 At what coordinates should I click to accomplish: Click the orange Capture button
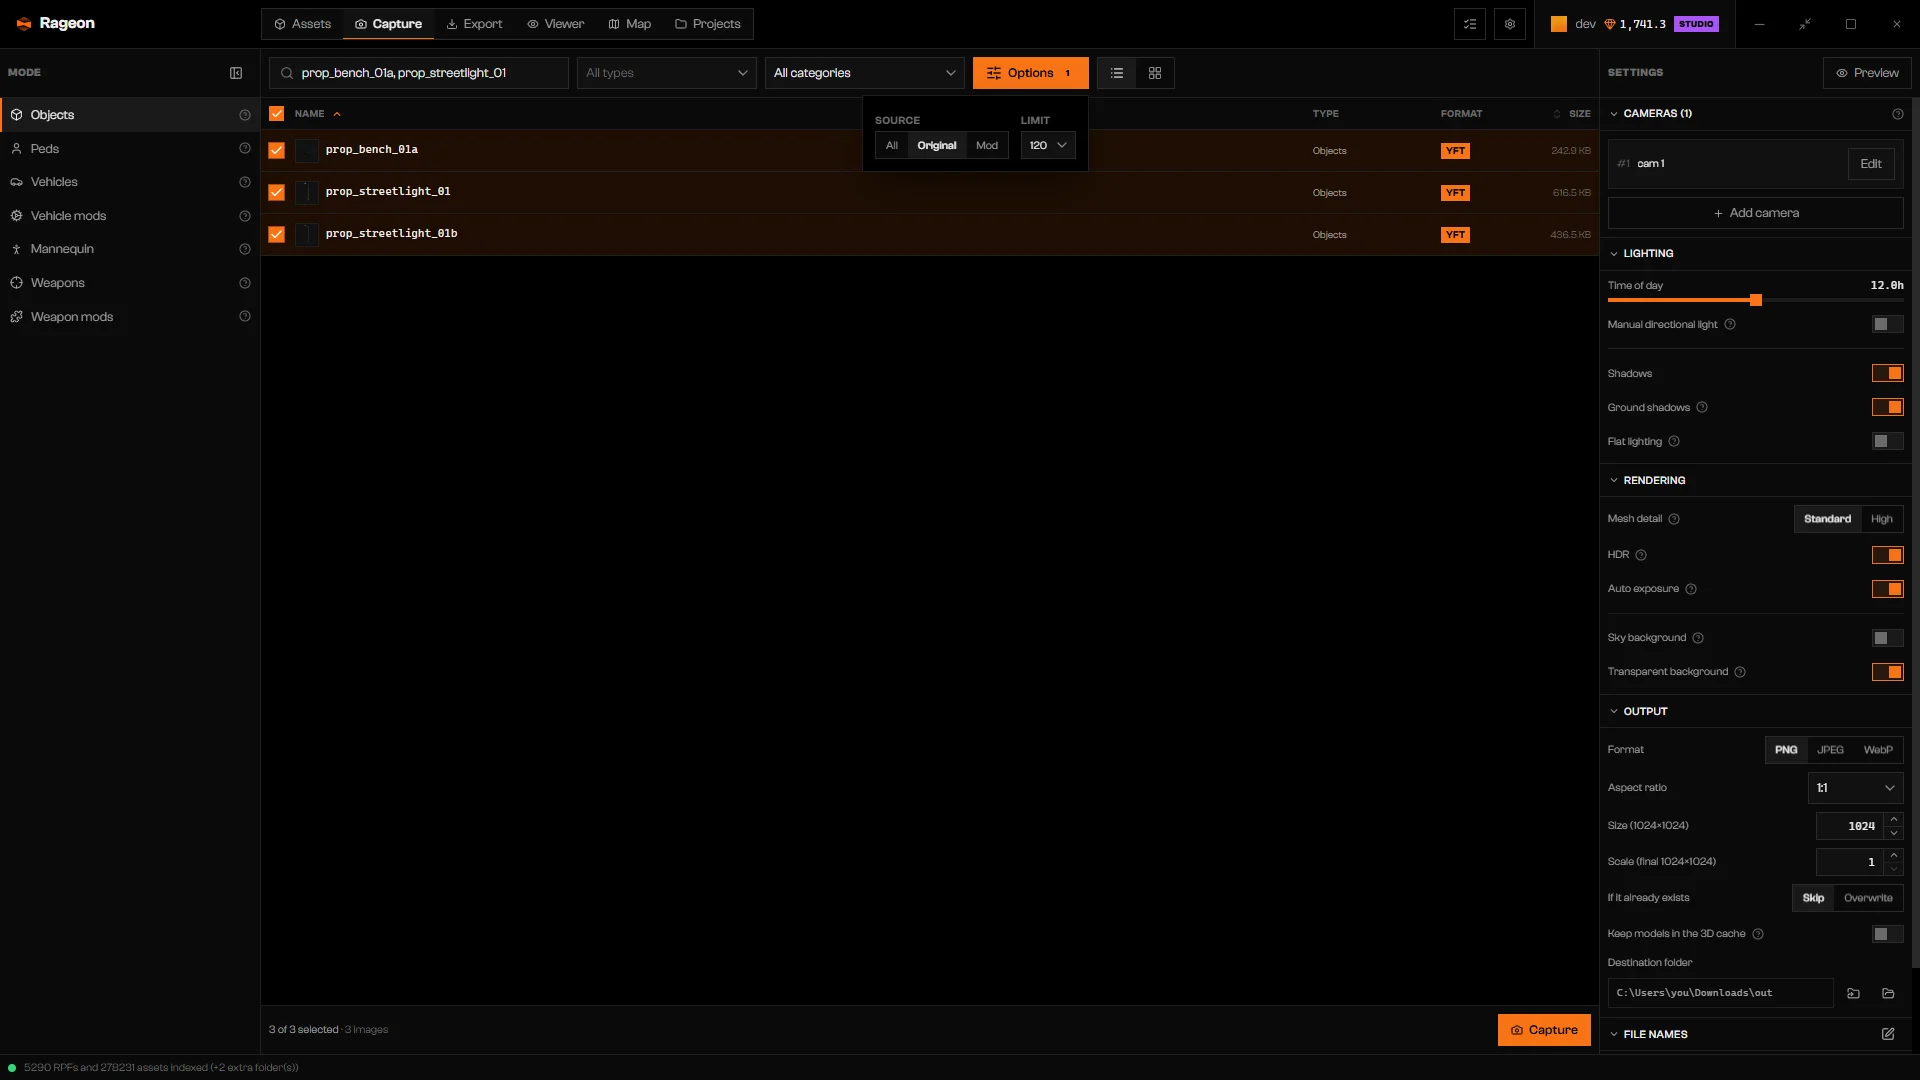pyautogui.click(x=1544, y=1030)
